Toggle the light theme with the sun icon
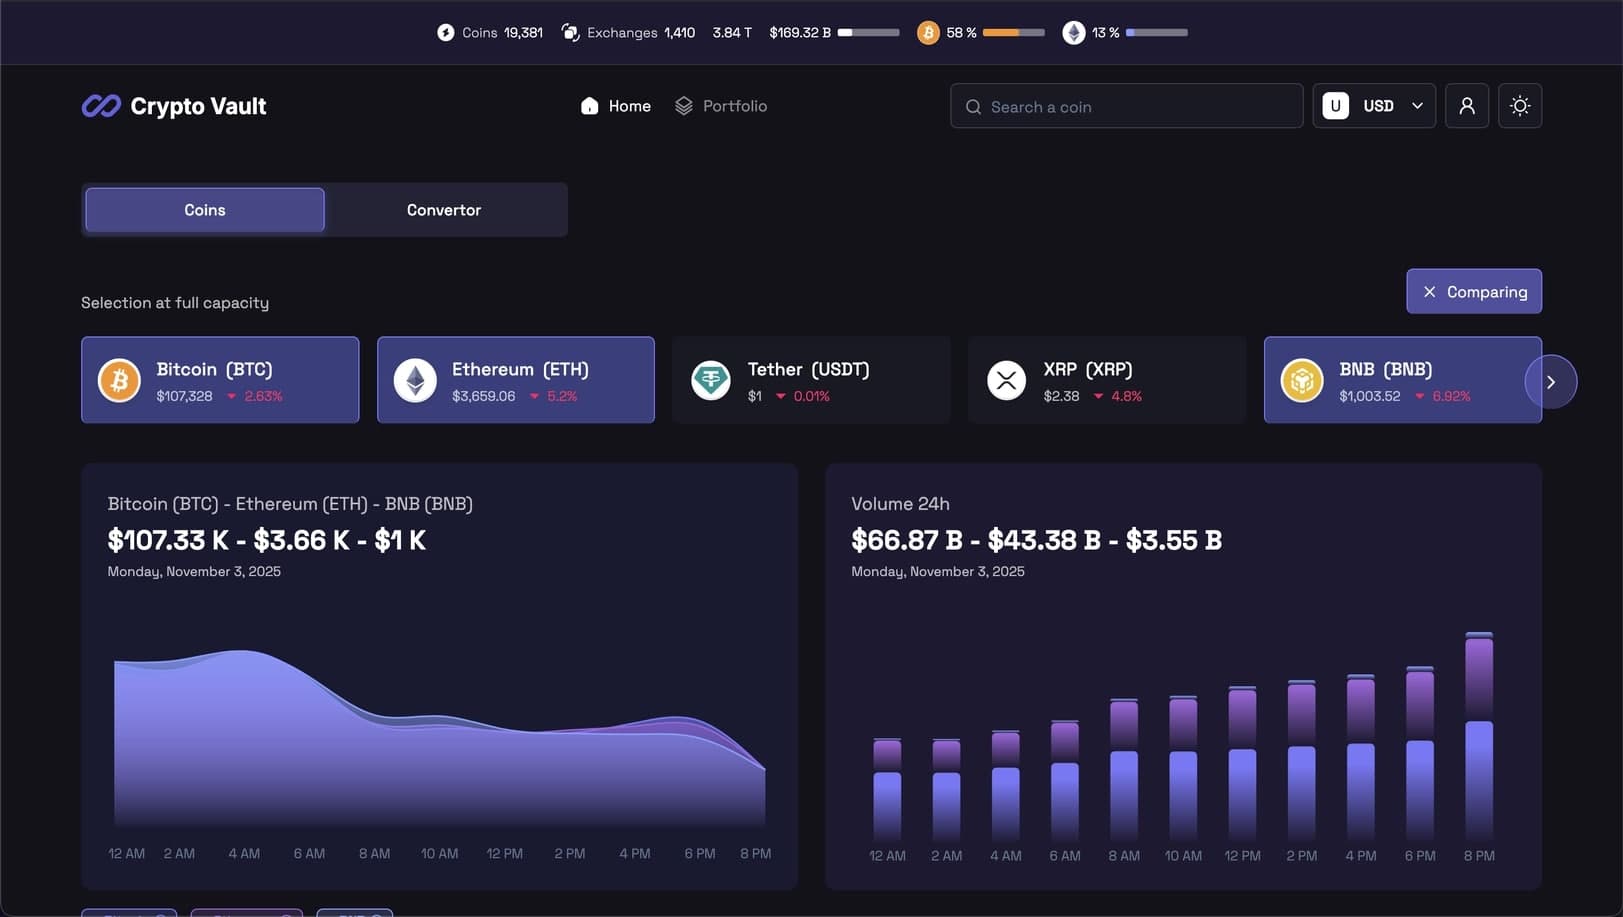Image resolution: width=1623 pixels, height=917 pixels. pyautogui.click(x=1519, y=105)
